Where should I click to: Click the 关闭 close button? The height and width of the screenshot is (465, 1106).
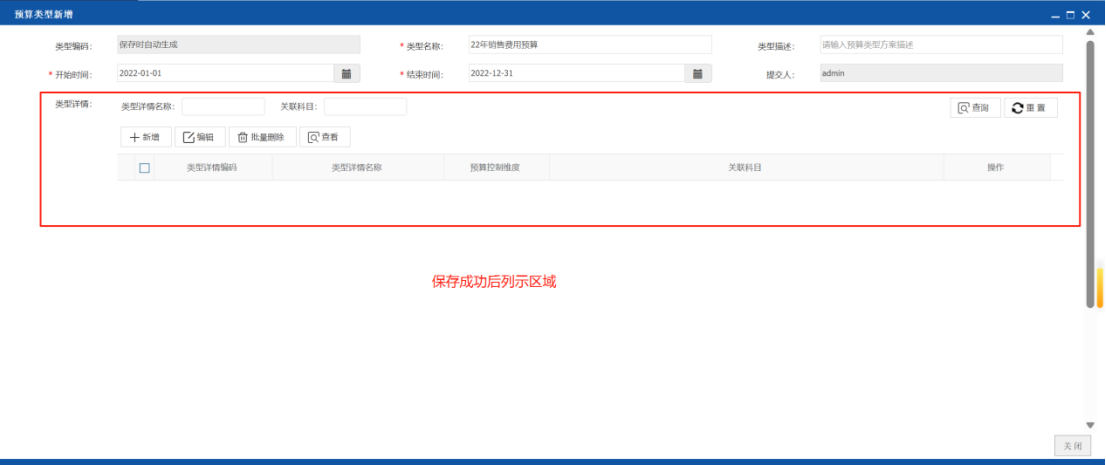(1072, 446)
